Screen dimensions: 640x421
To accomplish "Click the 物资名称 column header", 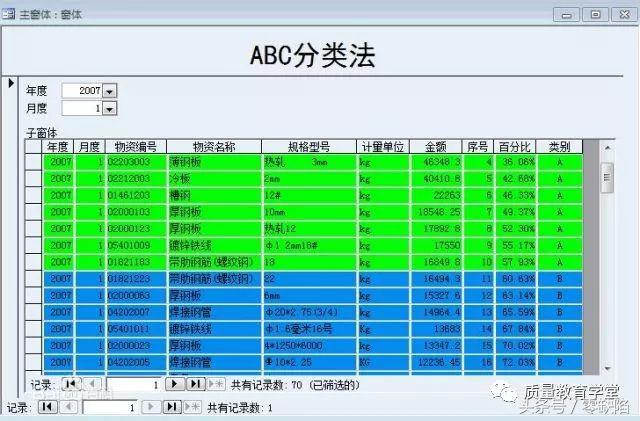I will [213, 147].
